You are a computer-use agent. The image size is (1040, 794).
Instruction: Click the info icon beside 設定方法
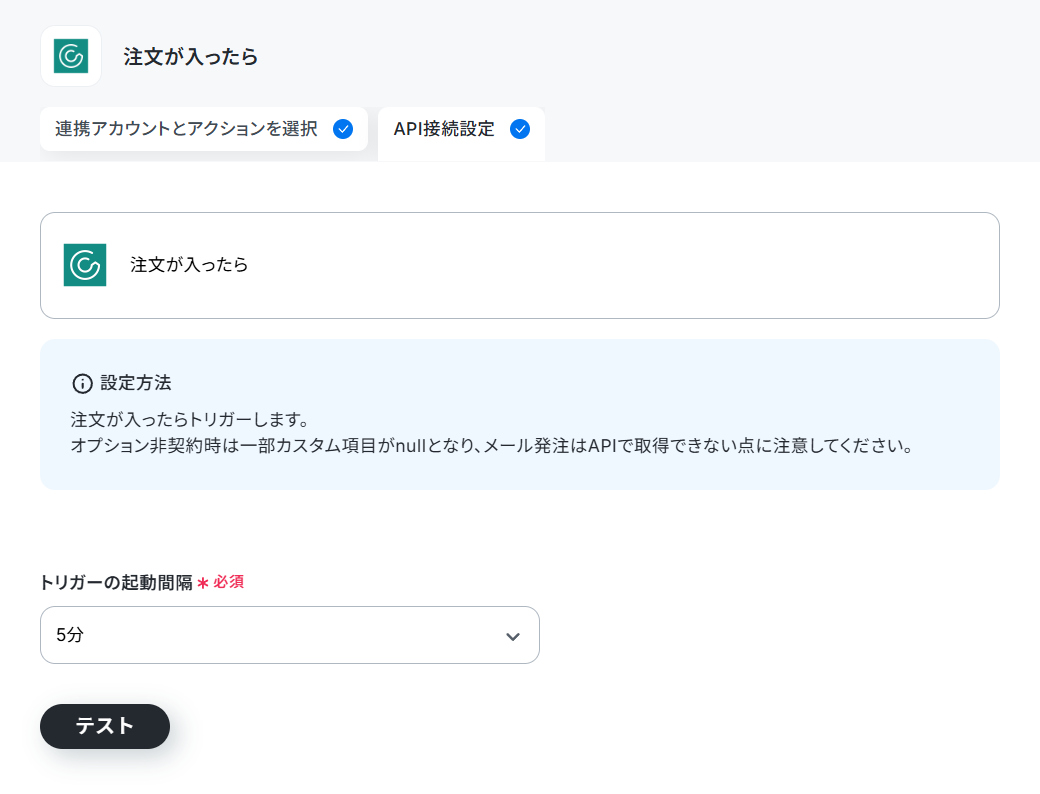click(x=82, y=383)
